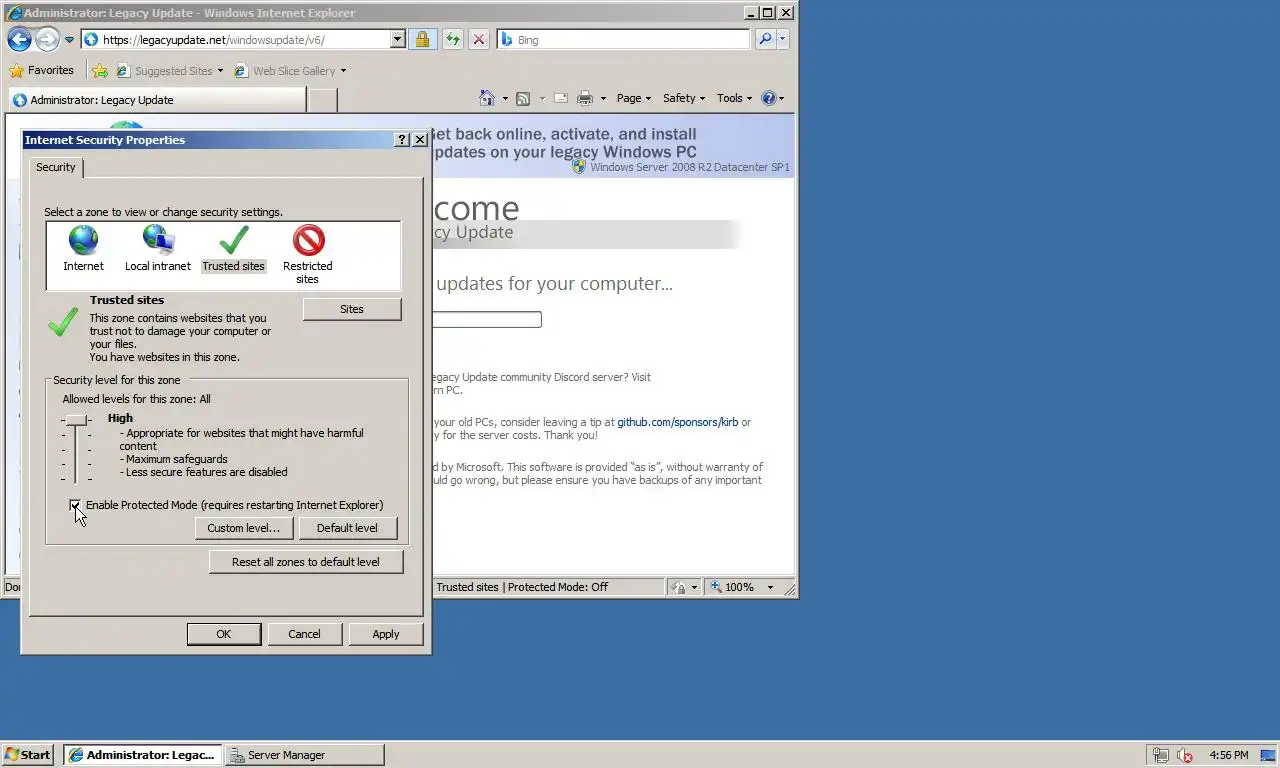The height and width of the screenshot is (768, 1280).
Task: Click the search progress bar on Legacy Update page
Action: click(487, 320)
